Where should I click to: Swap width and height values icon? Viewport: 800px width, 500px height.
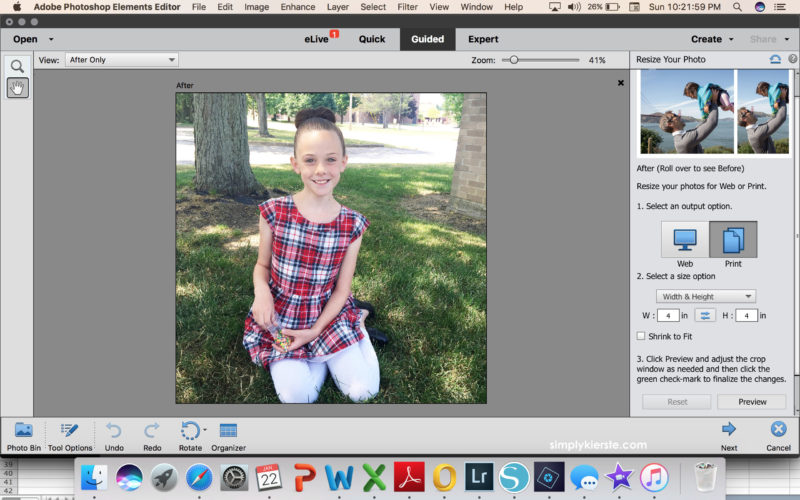(706, 316)
